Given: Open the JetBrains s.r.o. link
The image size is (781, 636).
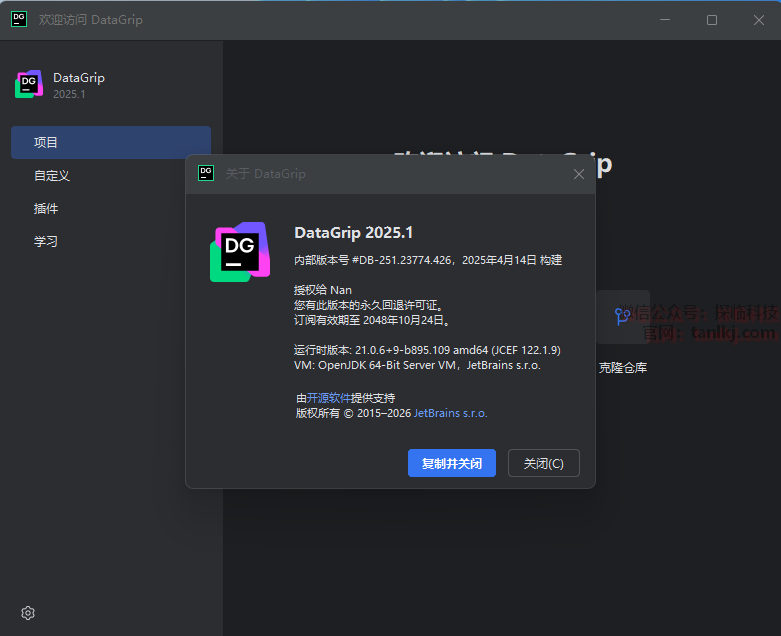Looking at the screenshot, I should coord(450,413).
